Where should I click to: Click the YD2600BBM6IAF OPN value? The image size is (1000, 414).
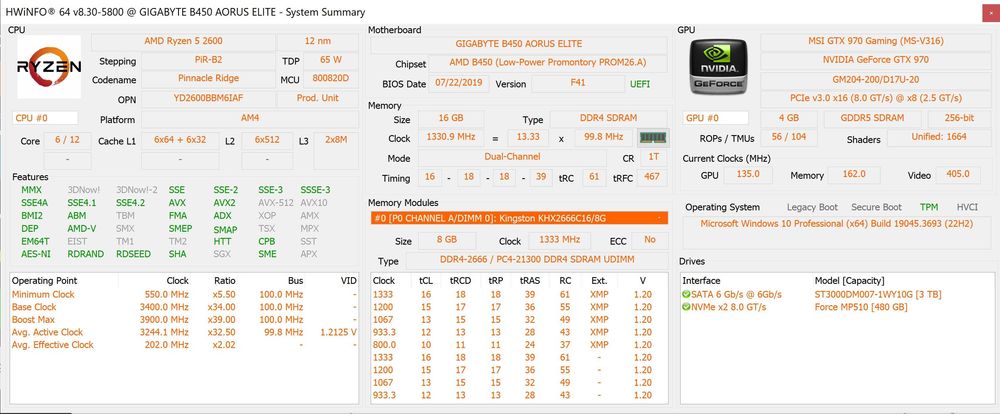coord(208,98)
